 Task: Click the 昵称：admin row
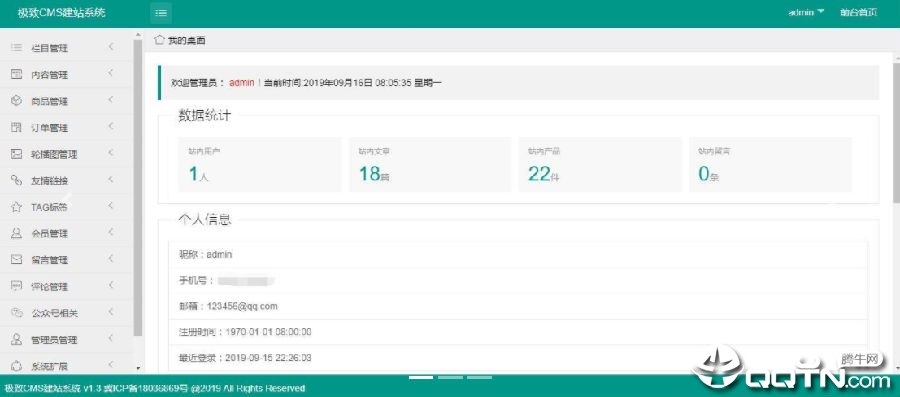[518, 254]
